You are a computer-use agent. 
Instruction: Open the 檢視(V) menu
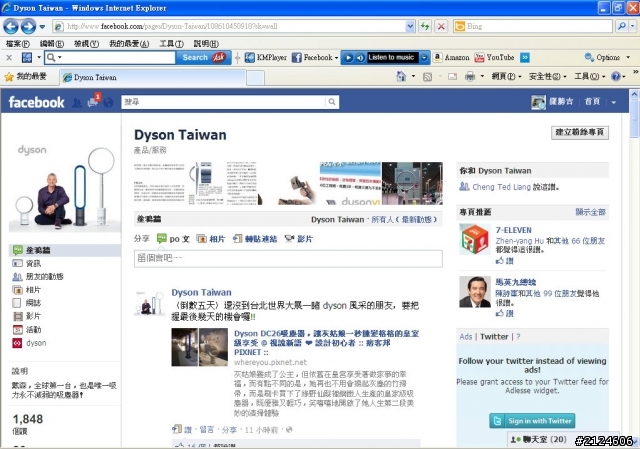point(86,44)
